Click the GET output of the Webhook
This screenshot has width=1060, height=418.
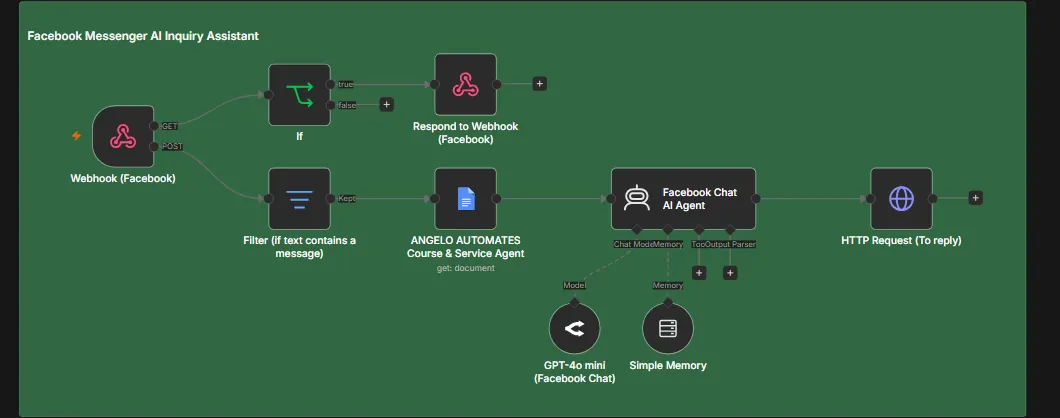(x=154, y=126)
